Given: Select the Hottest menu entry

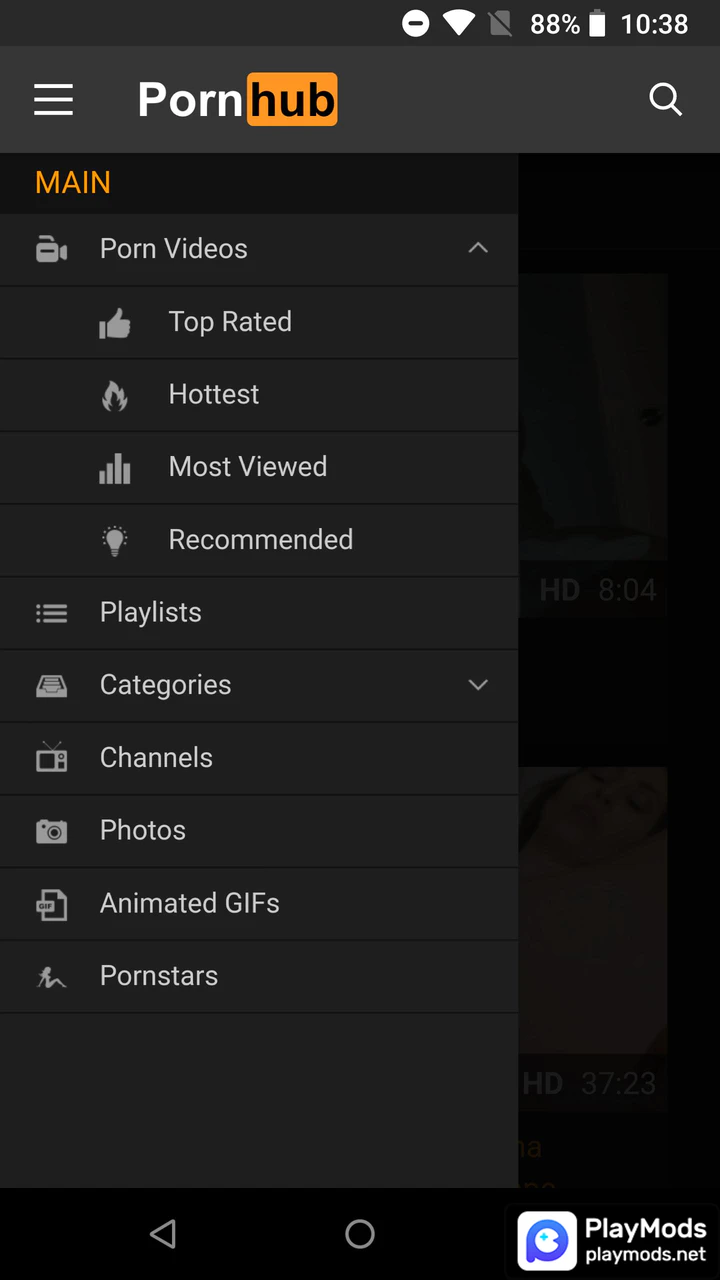Looking at the screenshot, I should pyautogui.click(x=259, y=395).
